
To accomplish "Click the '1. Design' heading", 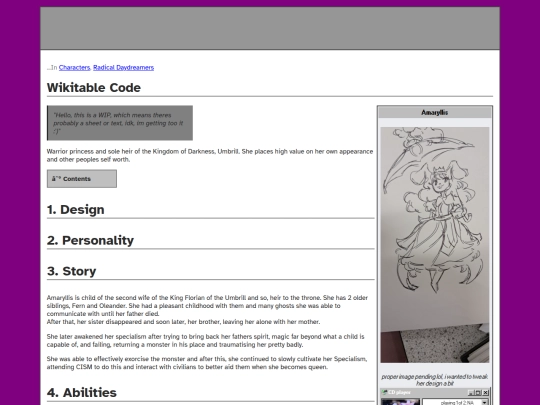I will [76, 209].
